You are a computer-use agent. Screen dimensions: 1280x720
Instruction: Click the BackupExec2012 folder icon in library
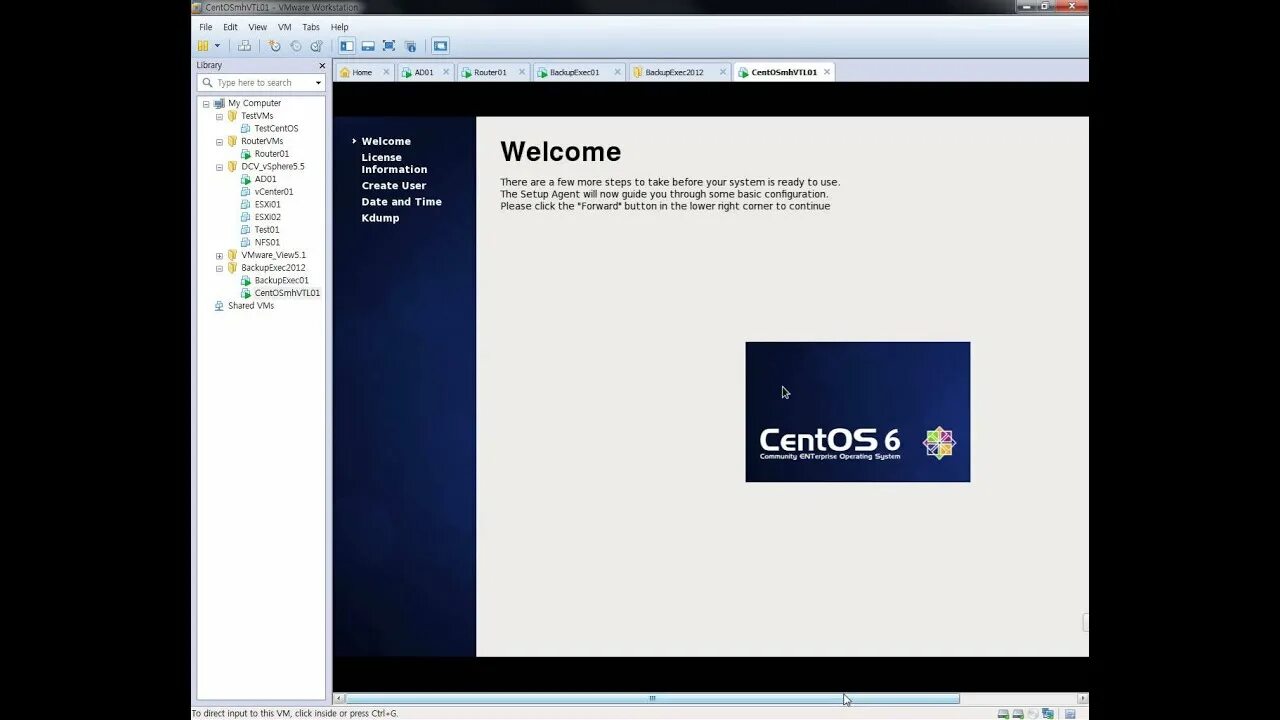tap(232, 268)
